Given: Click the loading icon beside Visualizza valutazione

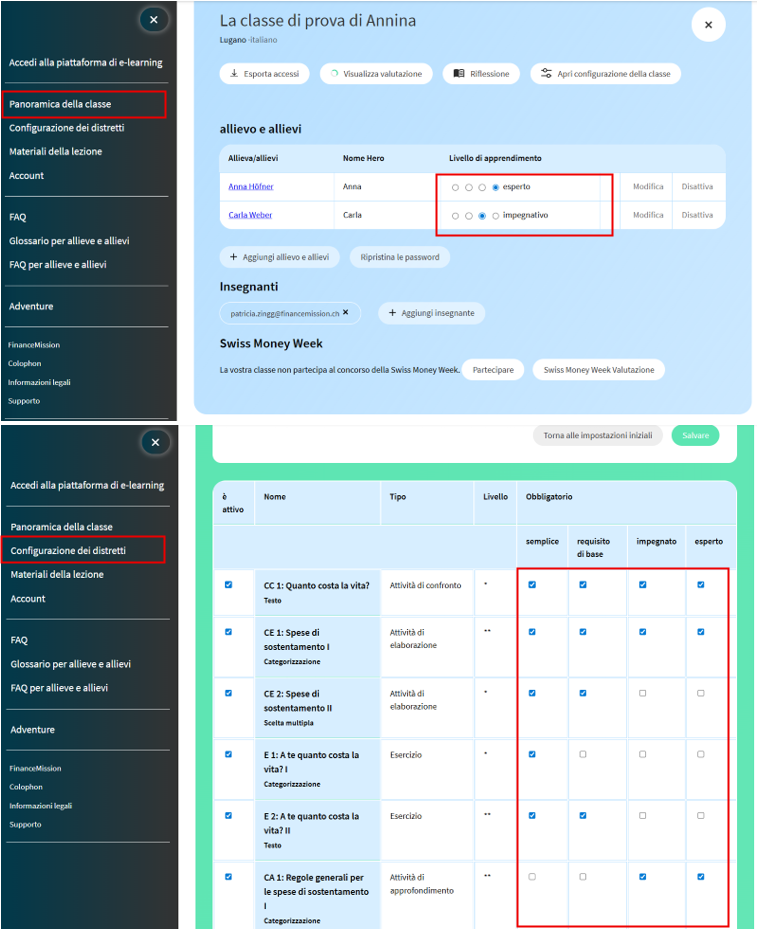Looking at the screenshot, I should [x=334, y=74].
